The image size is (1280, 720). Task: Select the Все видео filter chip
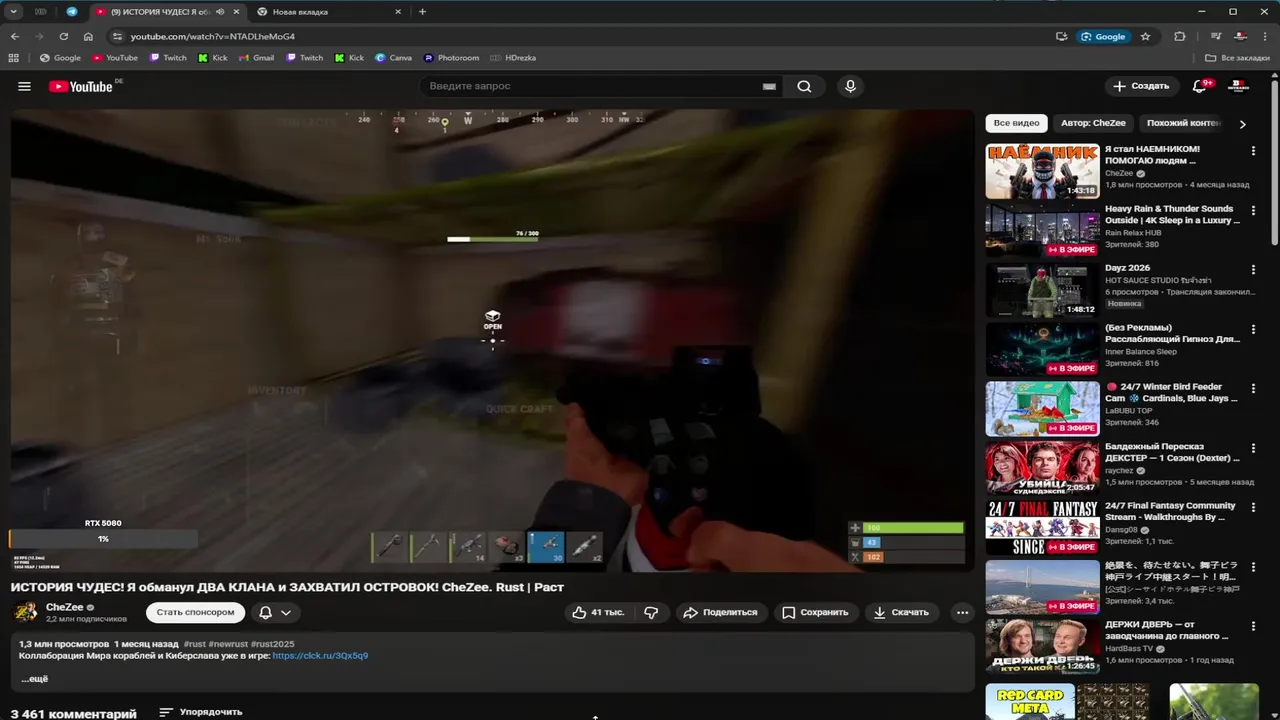[1016, 123]
